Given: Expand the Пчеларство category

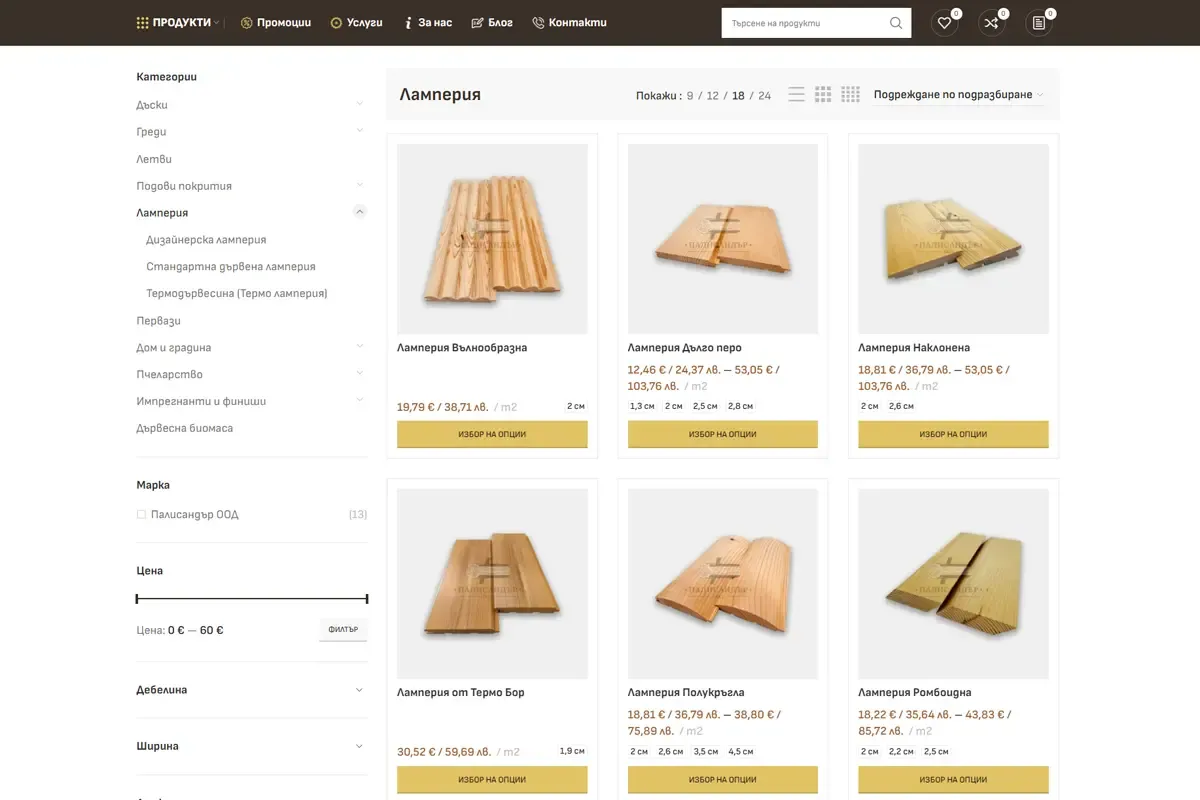Looking at the screenshot, I should click(x=360, y=374).
